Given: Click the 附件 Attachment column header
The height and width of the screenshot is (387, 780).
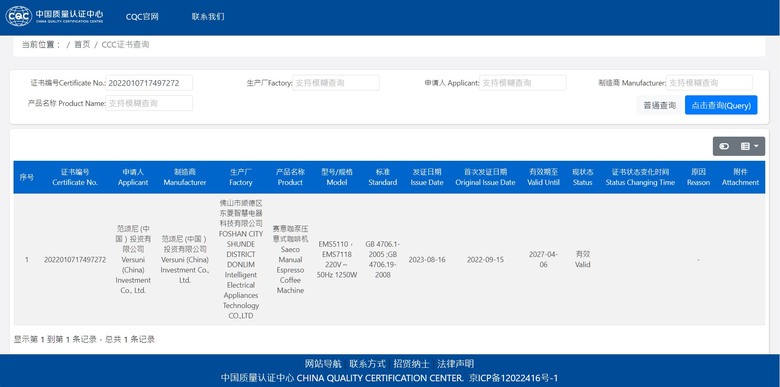Looking at the screenshot, I should click(x=740, y=177).
